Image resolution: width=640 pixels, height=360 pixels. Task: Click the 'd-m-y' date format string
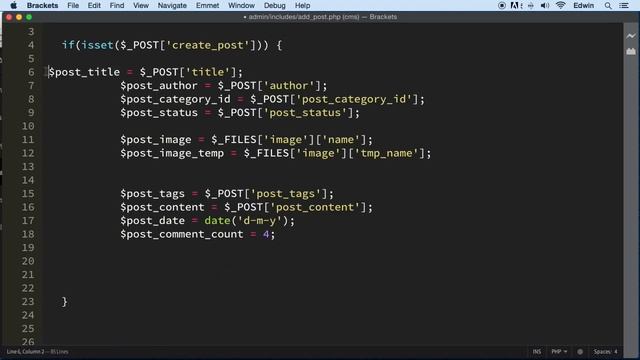tap(260, 220)
